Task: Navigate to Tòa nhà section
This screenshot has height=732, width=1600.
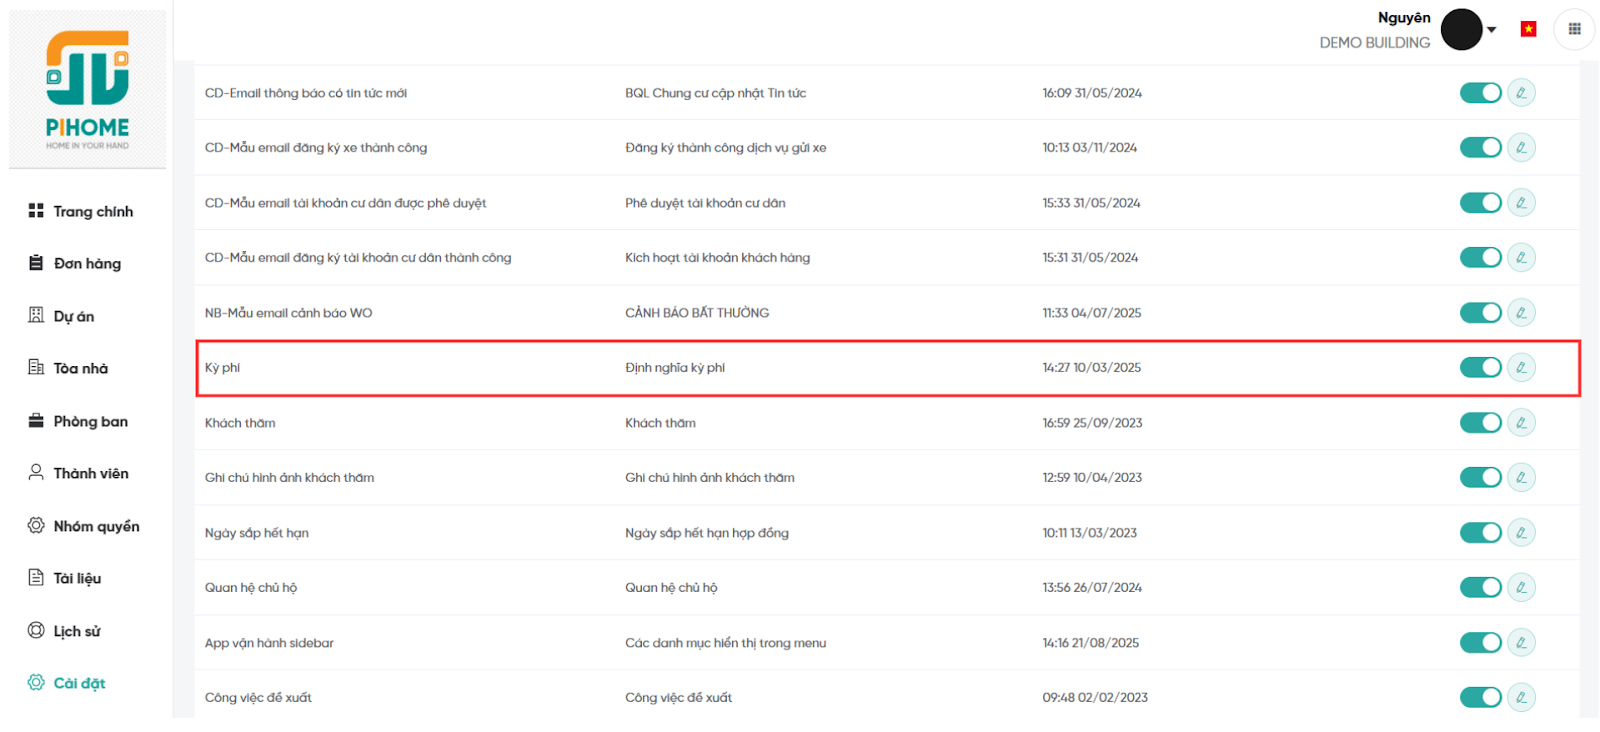Action: click(80, 368)
